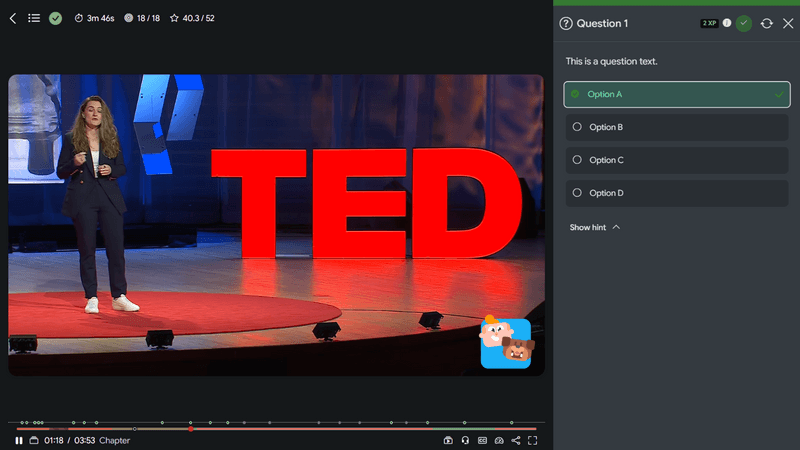Enter fullscreen mode

(x=533, y=440)
